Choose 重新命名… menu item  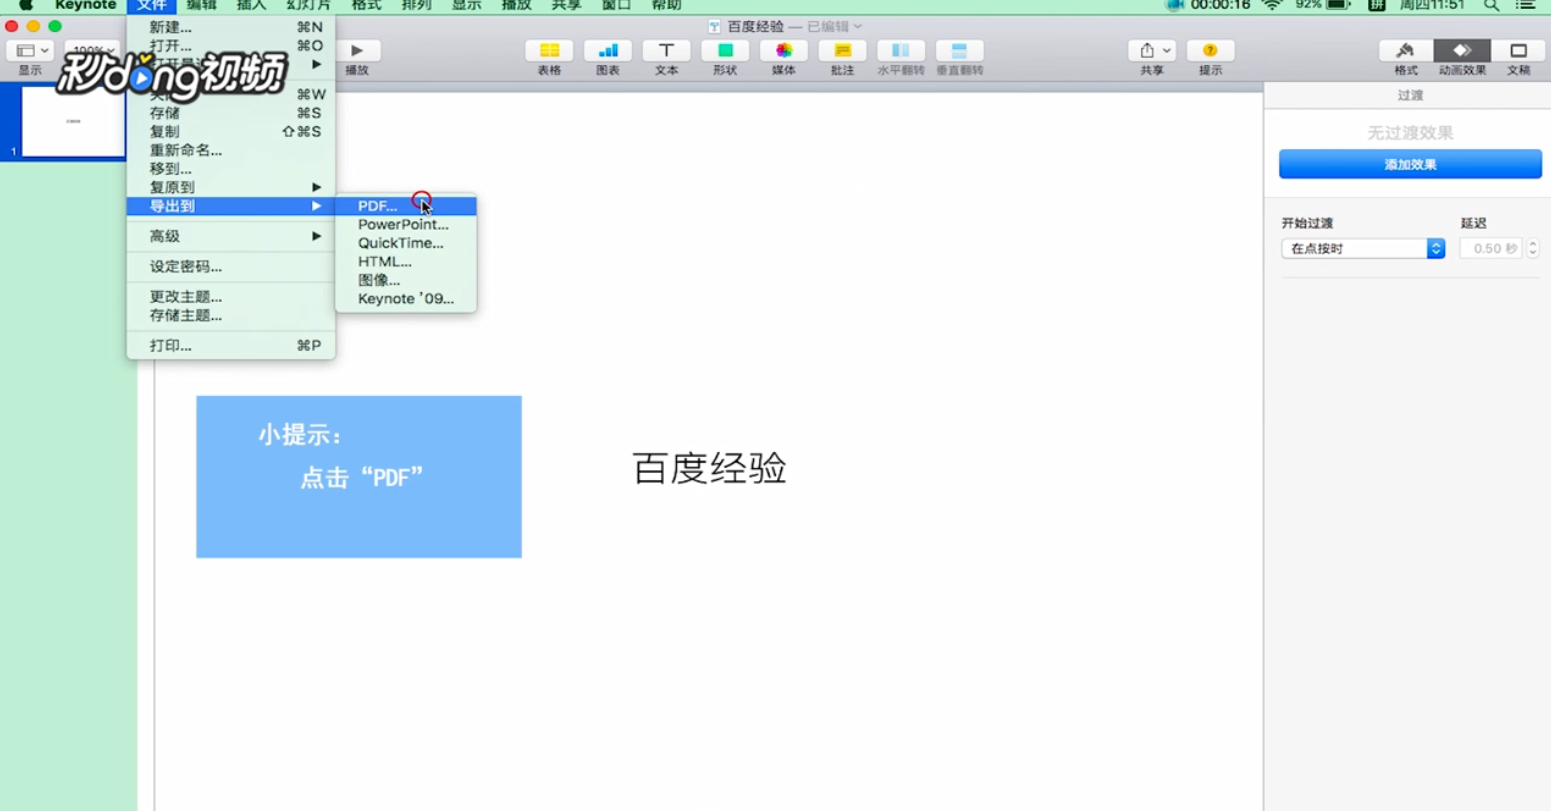coord(231,150)
